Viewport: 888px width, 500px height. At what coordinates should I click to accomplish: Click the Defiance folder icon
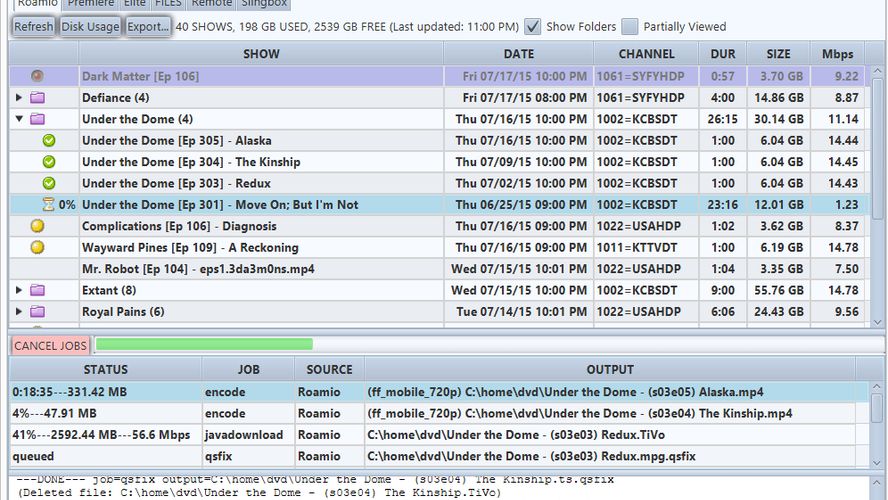[37, 97]
